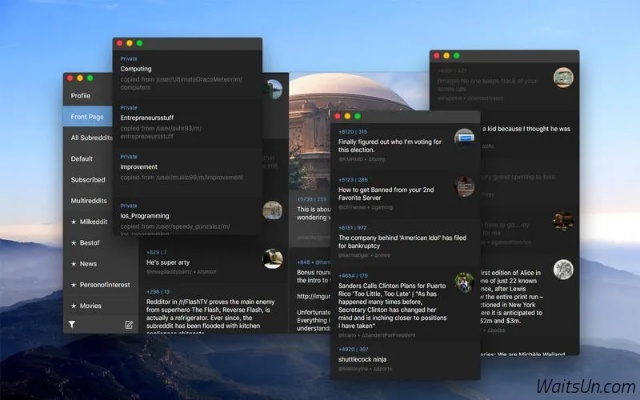The height and width of the screenshot is (400, 640).
Task: Open thumbnail of 'Finally figured out who I'm voting for' post
Action: [x=463, y=143]
